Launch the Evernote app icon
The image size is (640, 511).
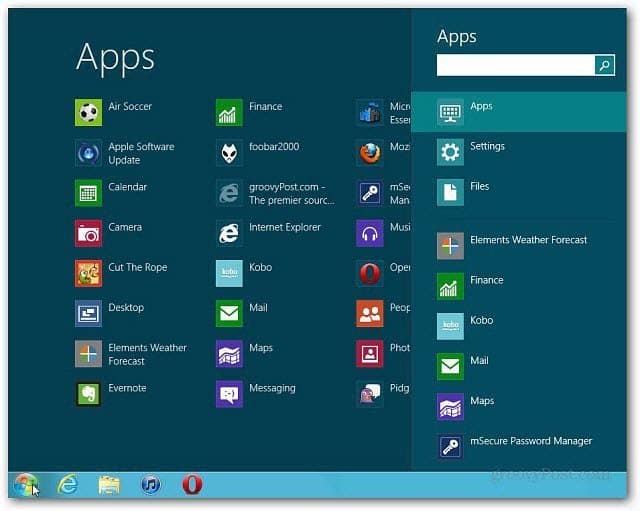pos(88,394)
